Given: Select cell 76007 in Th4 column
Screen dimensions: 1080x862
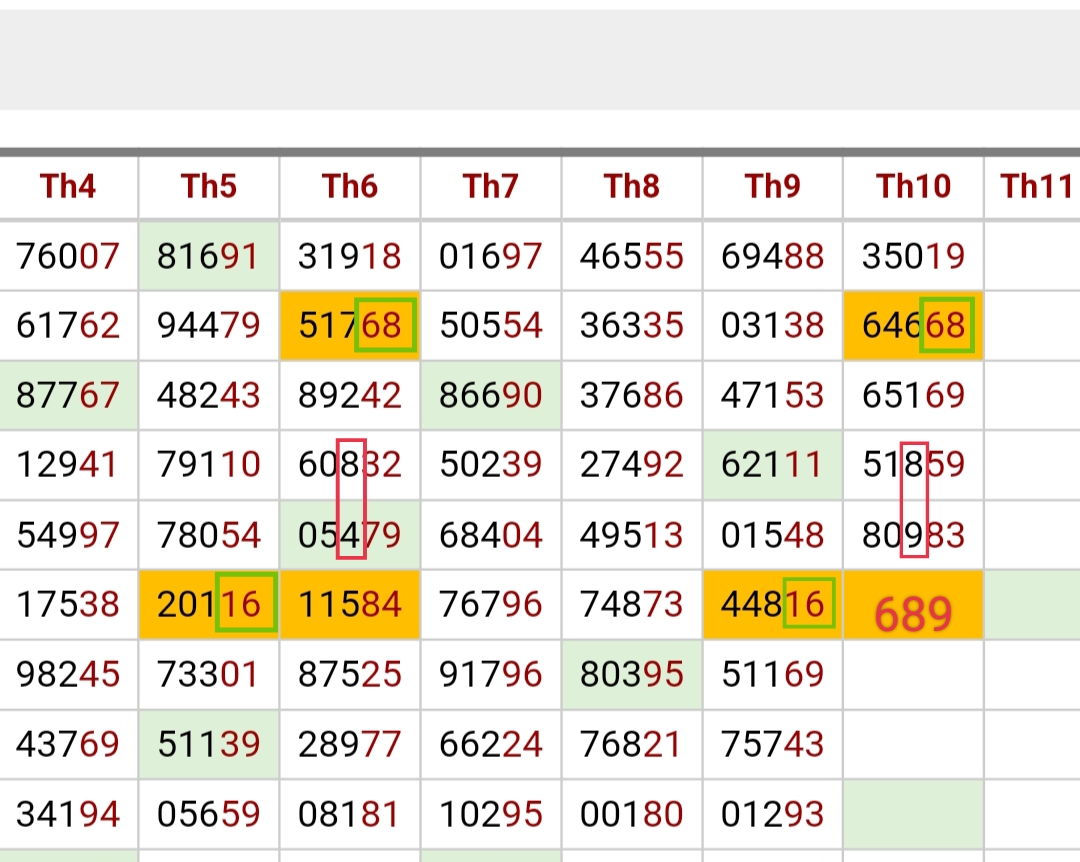Looking at the screenshot, I should 68,256.
